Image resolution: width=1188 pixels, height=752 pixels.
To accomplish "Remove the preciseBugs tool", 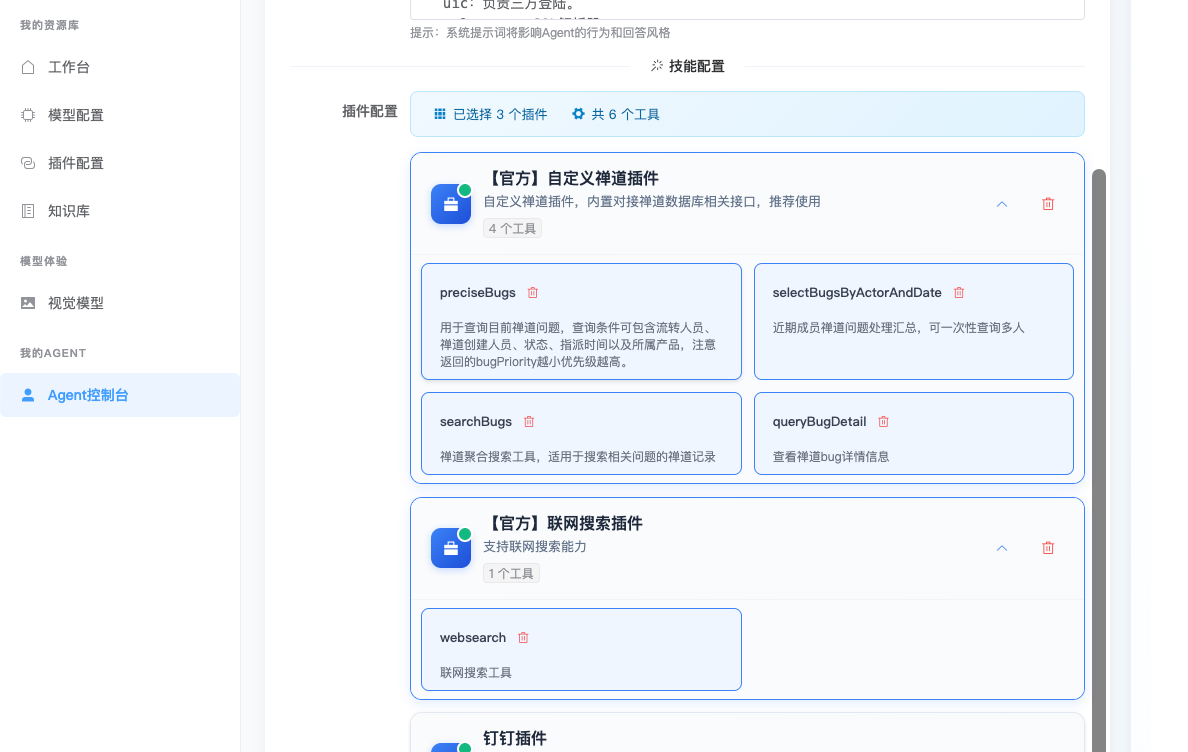I will pos(533,292).
